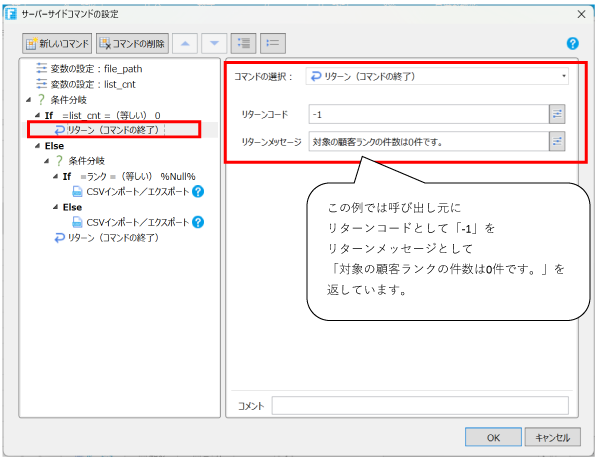Viewport: 600px width, 462px height.
Task: Collapse the nested Else branch
Action: coord(55,207)
